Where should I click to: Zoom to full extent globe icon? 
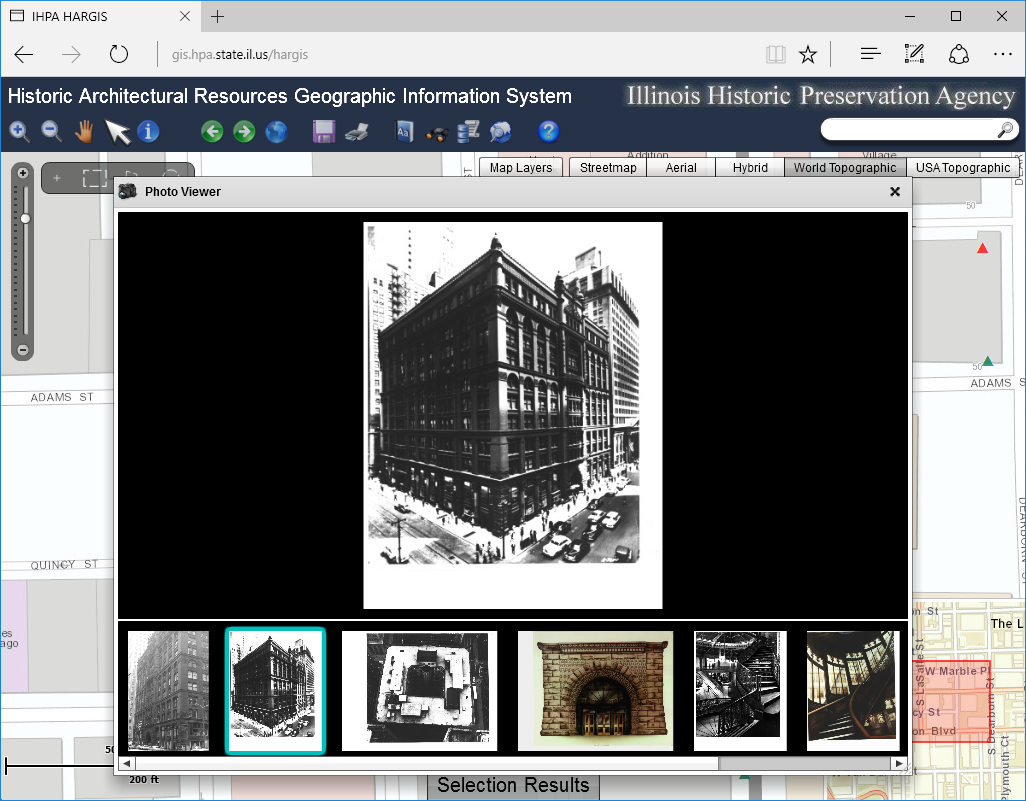[276, 131]
